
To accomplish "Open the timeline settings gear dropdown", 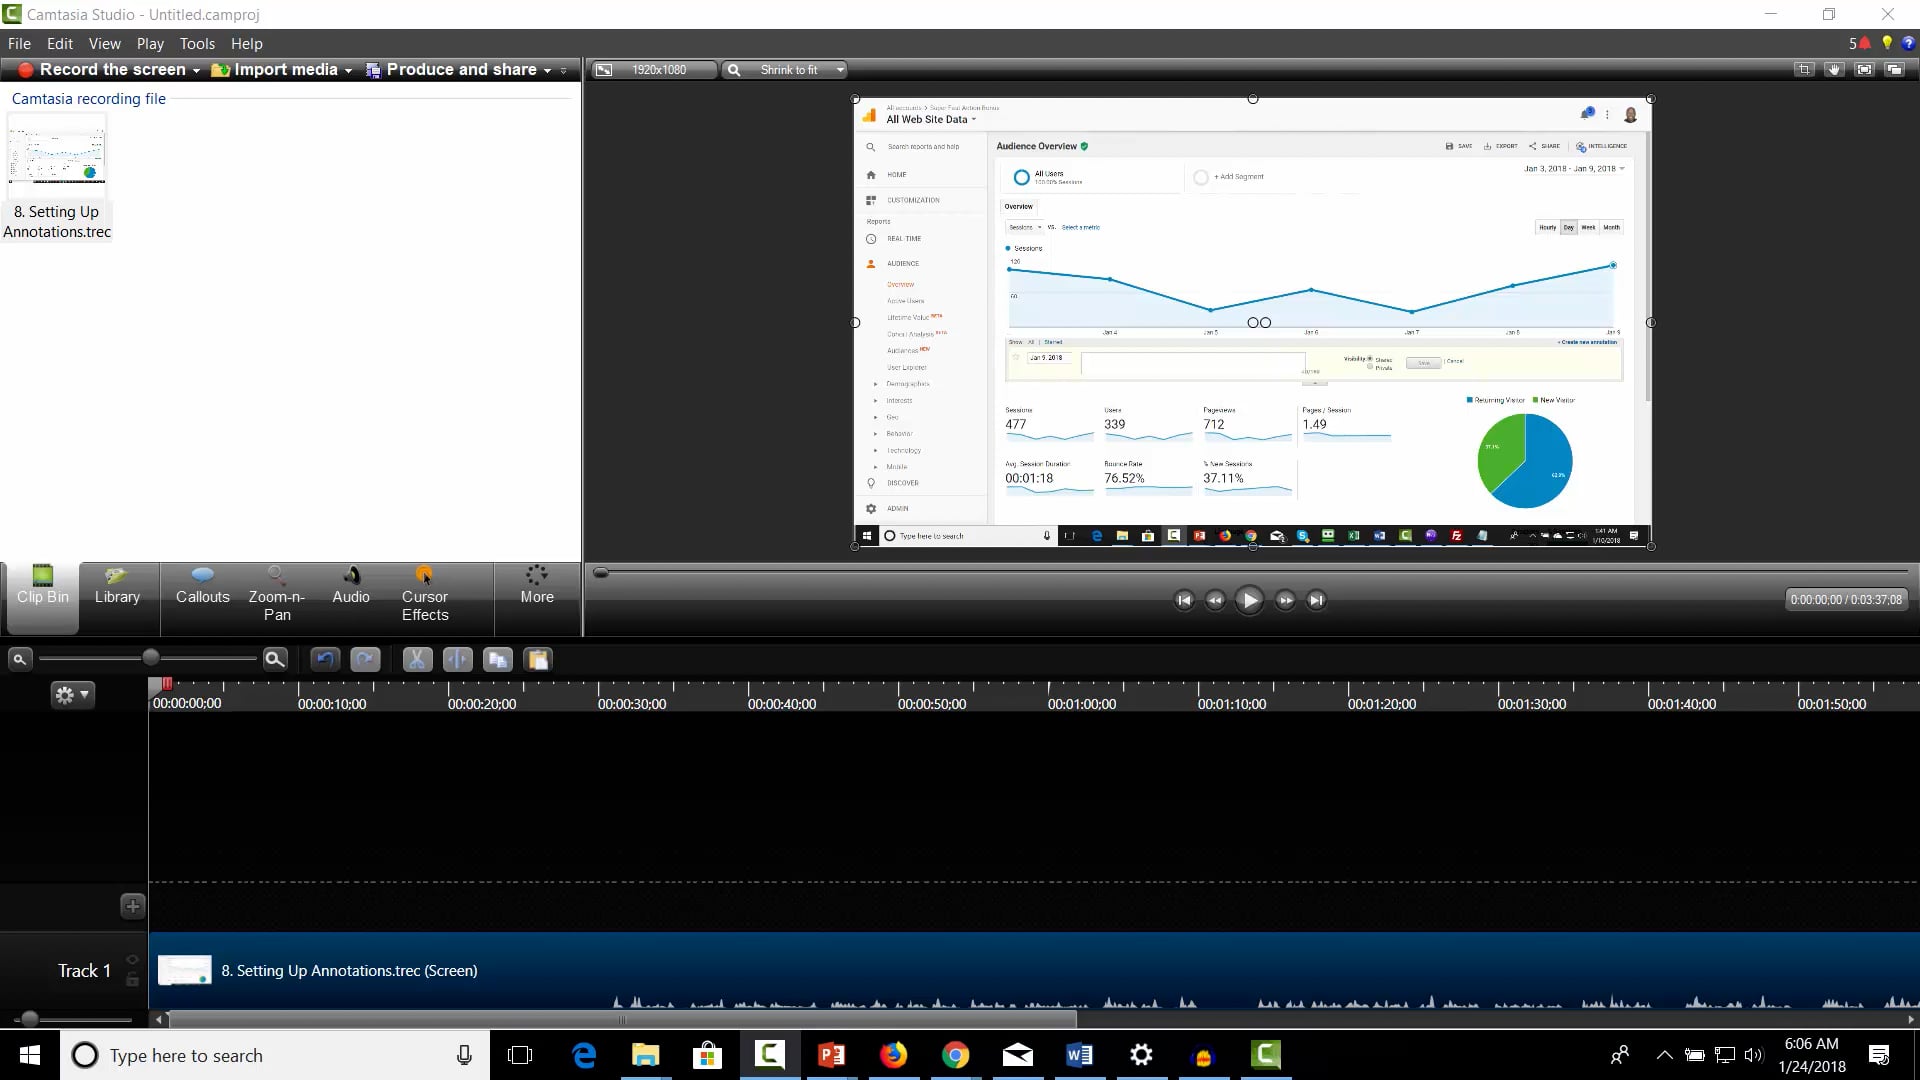I will pos(73,694).
